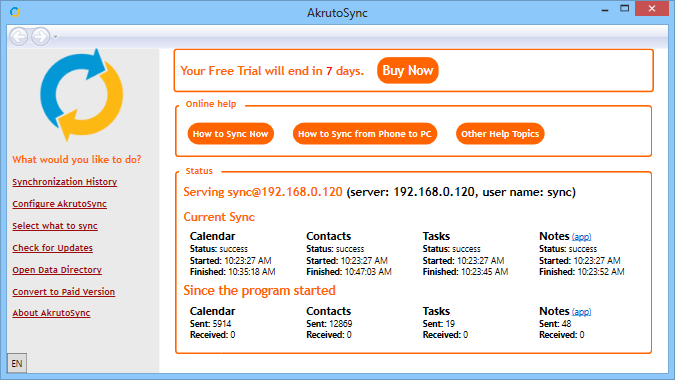Open Select what to sync link
This screenshot has width=675, height=380.
pos(55,226)
